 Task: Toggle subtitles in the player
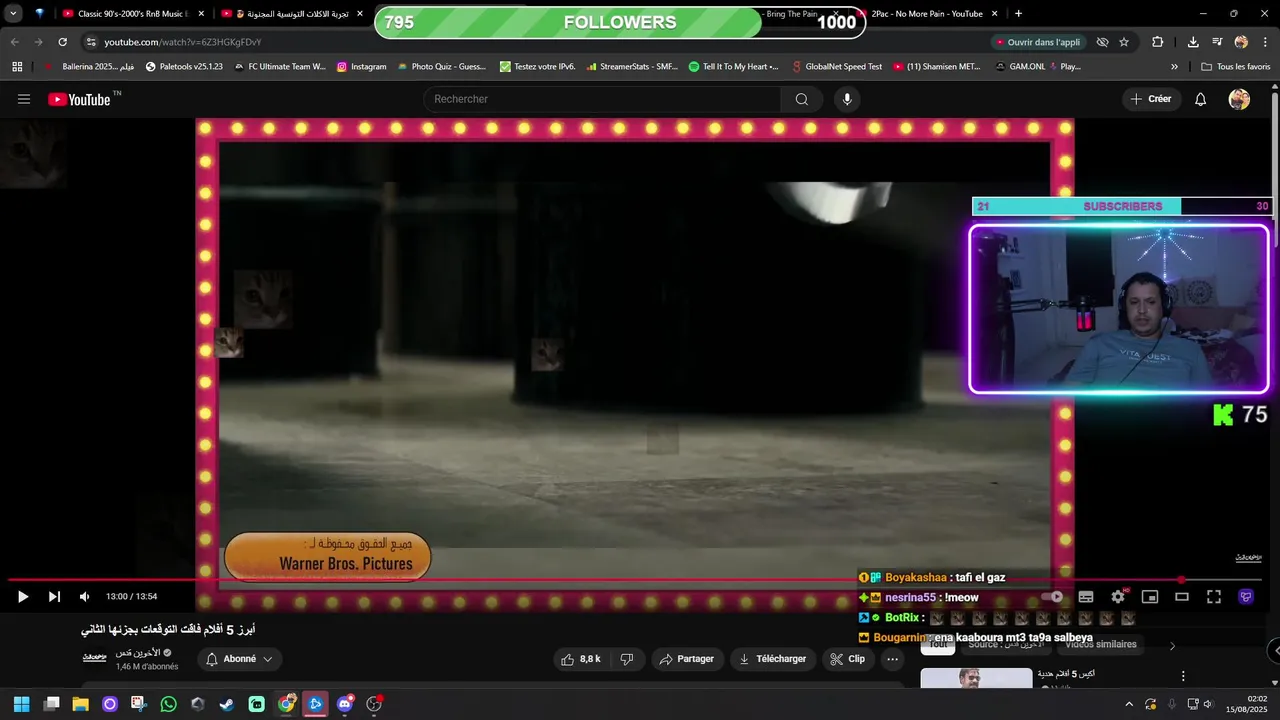[1086, 597]
